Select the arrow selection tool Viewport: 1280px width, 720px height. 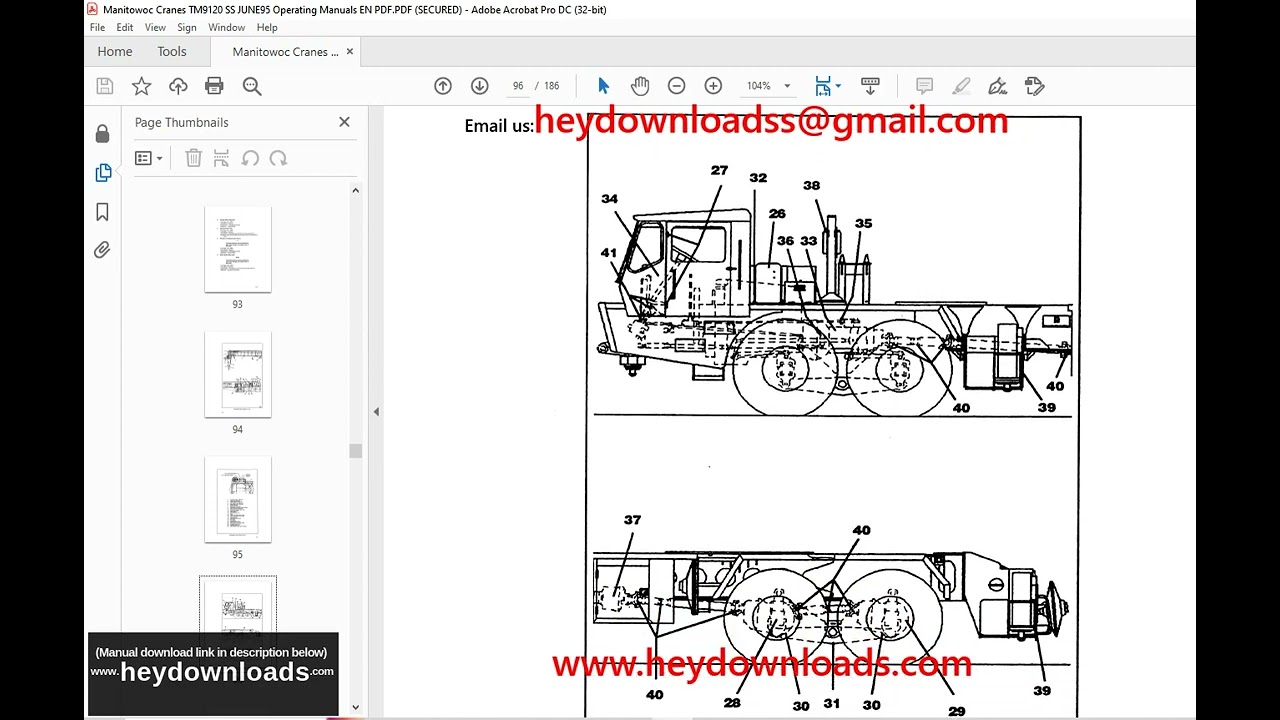[x=603, y=86]
